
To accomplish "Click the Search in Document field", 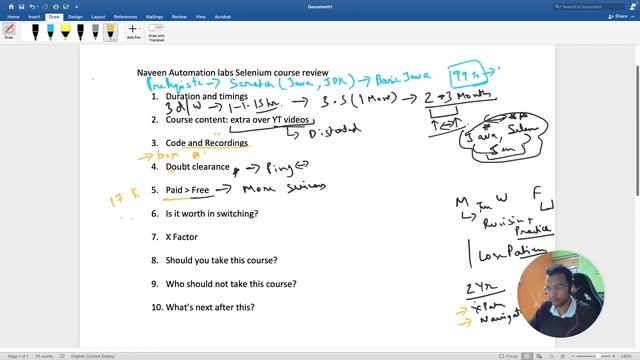I will click(x=589, y=7).
